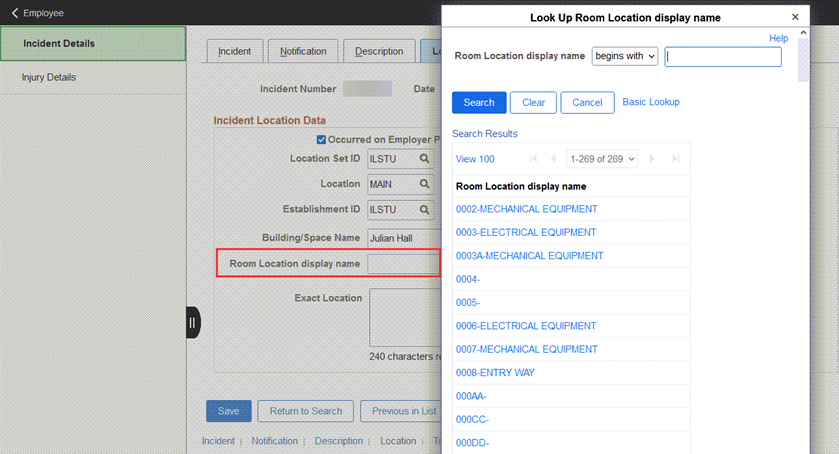Switch to the Incident tab
The image size is (839, 454).
pyautogui.click(x=234, y=51)
